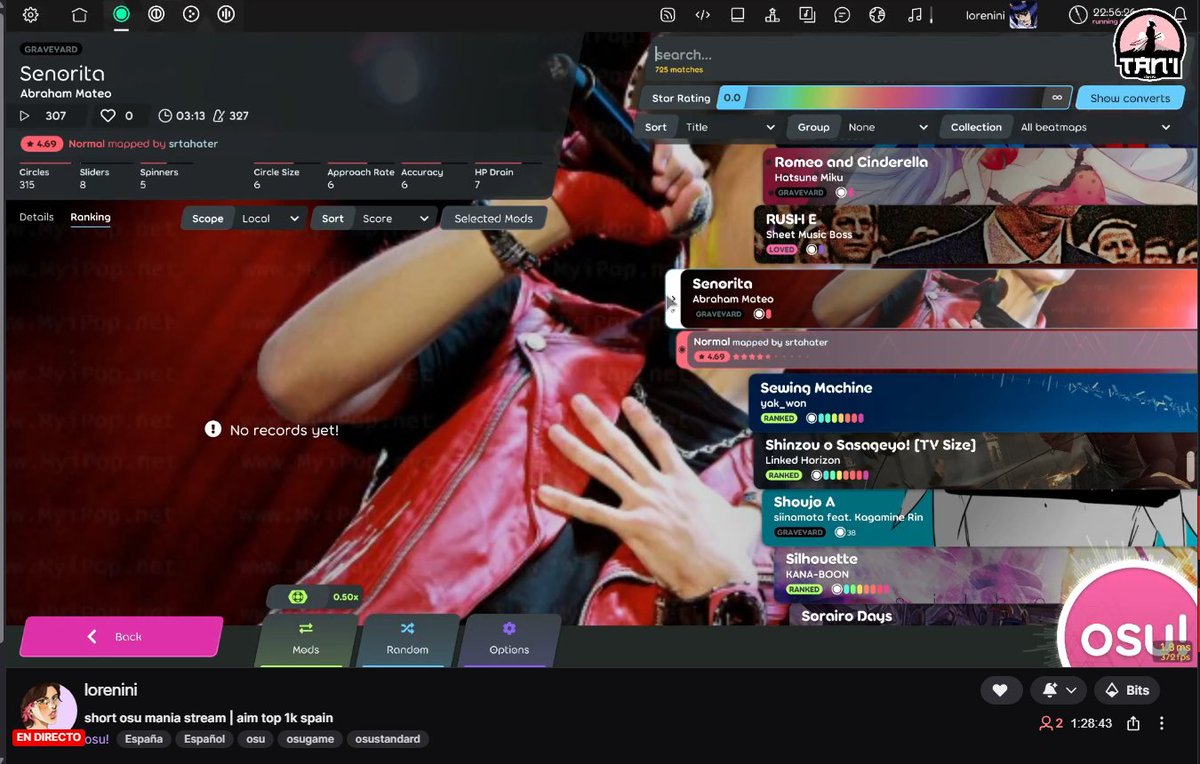Click the play count 307 icon
The height and width of the screenshot is (764, 1200).
point(25,116)
